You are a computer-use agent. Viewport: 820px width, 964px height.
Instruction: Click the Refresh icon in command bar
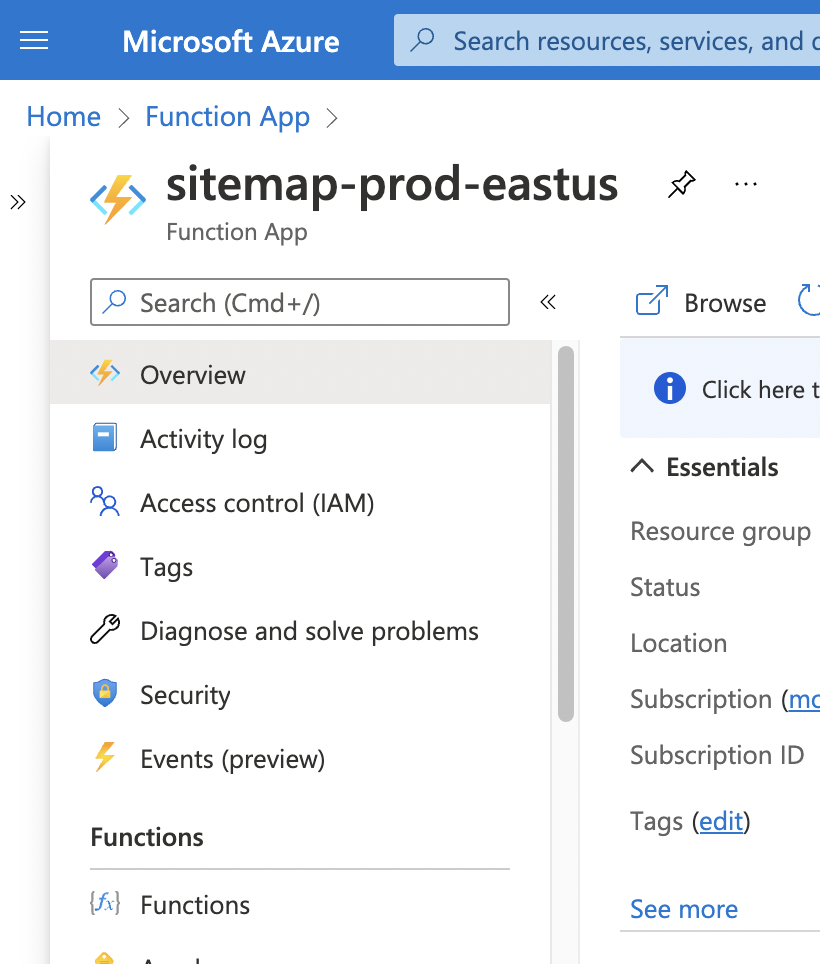pyautogui.click(x=809, y=300)
